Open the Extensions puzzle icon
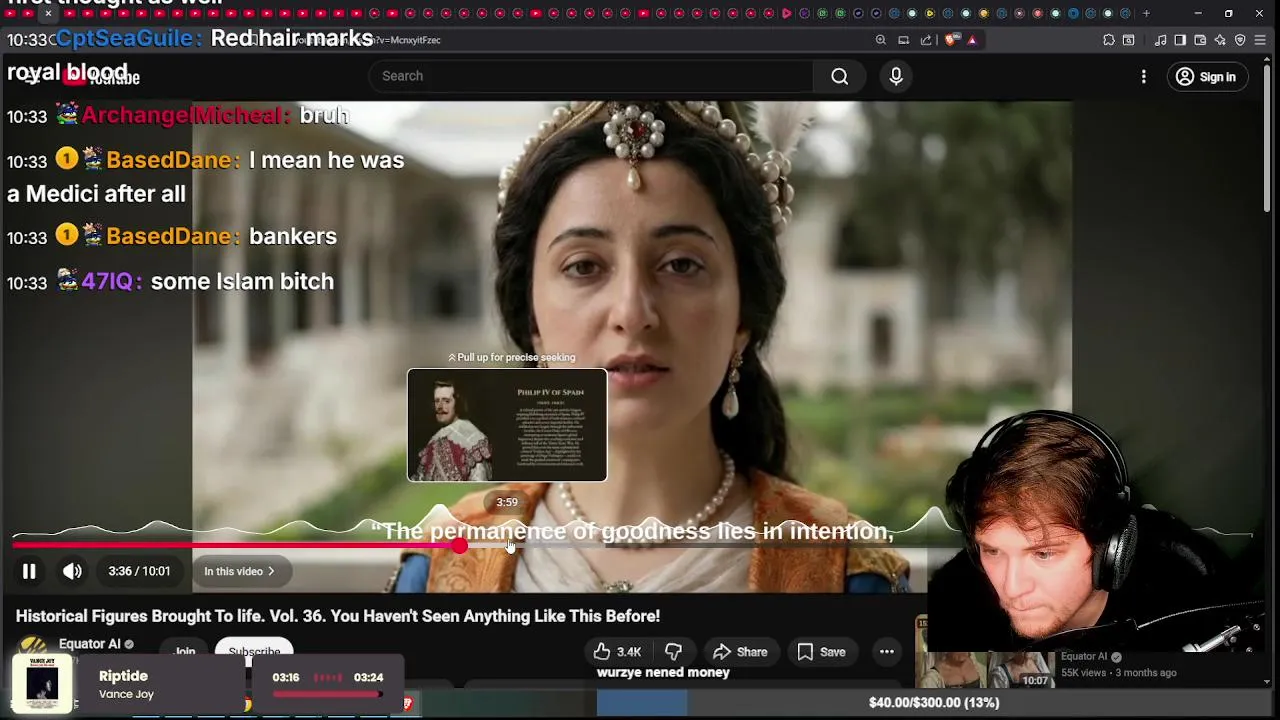This screenshot has width=1280, height=720. coord(1109,40)
